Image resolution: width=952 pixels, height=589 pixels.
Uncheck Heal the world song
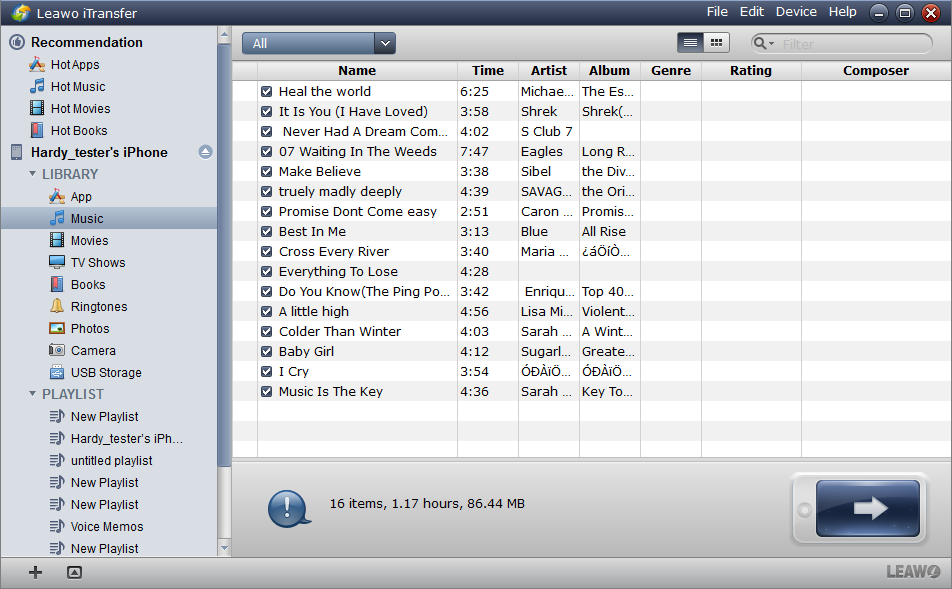(266, 92)
